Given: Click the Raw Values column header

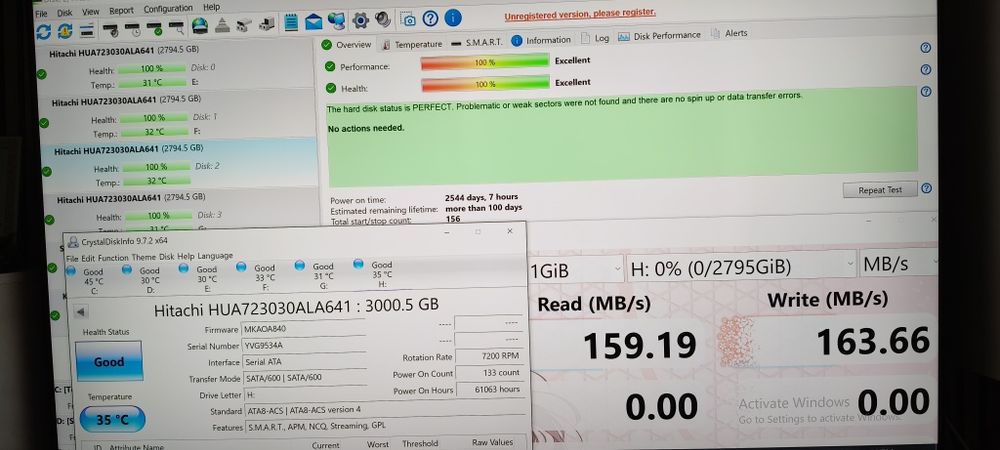Looking at the screenshot, I should click(491, 442).
